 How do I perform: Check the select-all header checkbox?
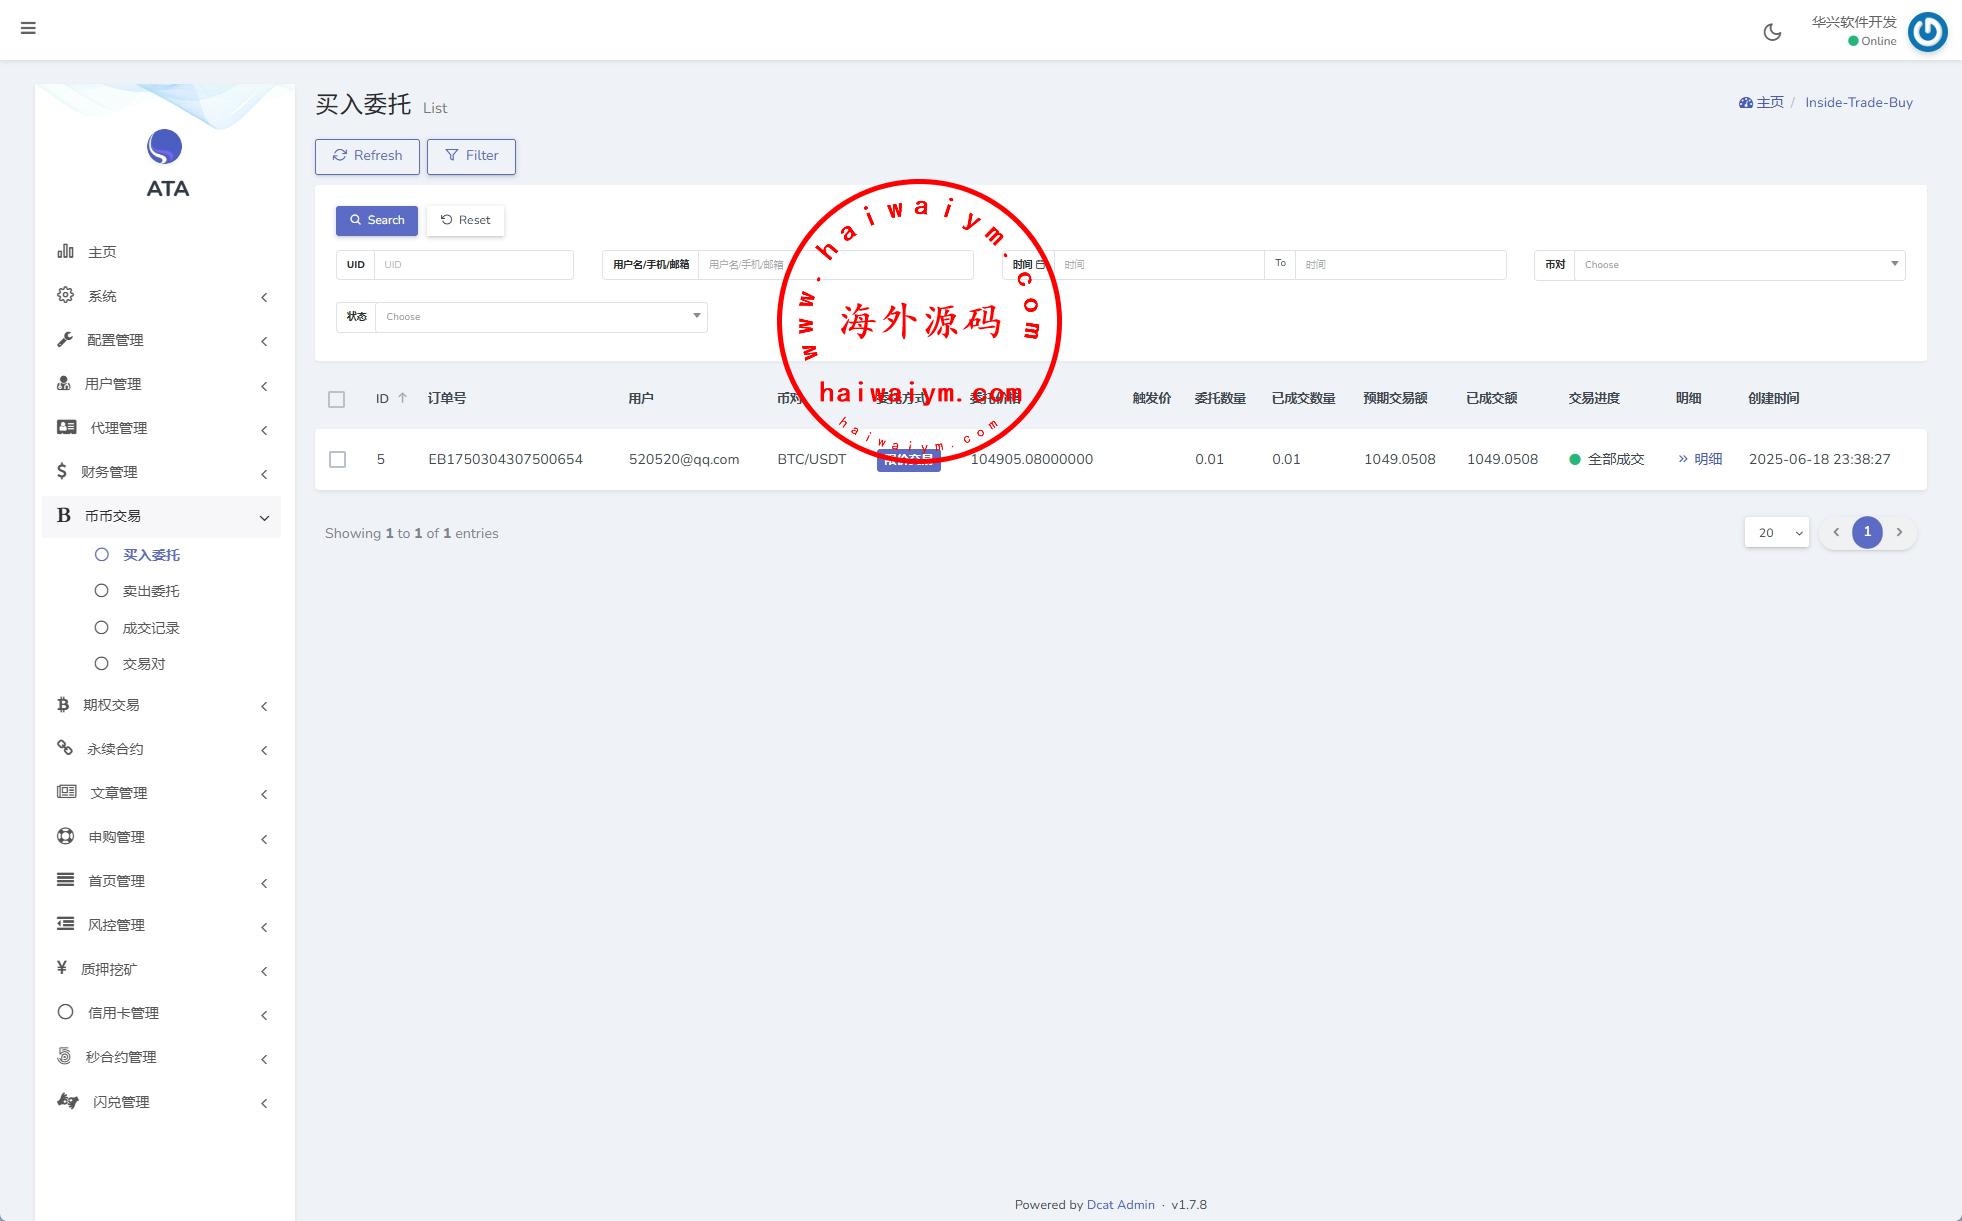click(x=337, y=399)
